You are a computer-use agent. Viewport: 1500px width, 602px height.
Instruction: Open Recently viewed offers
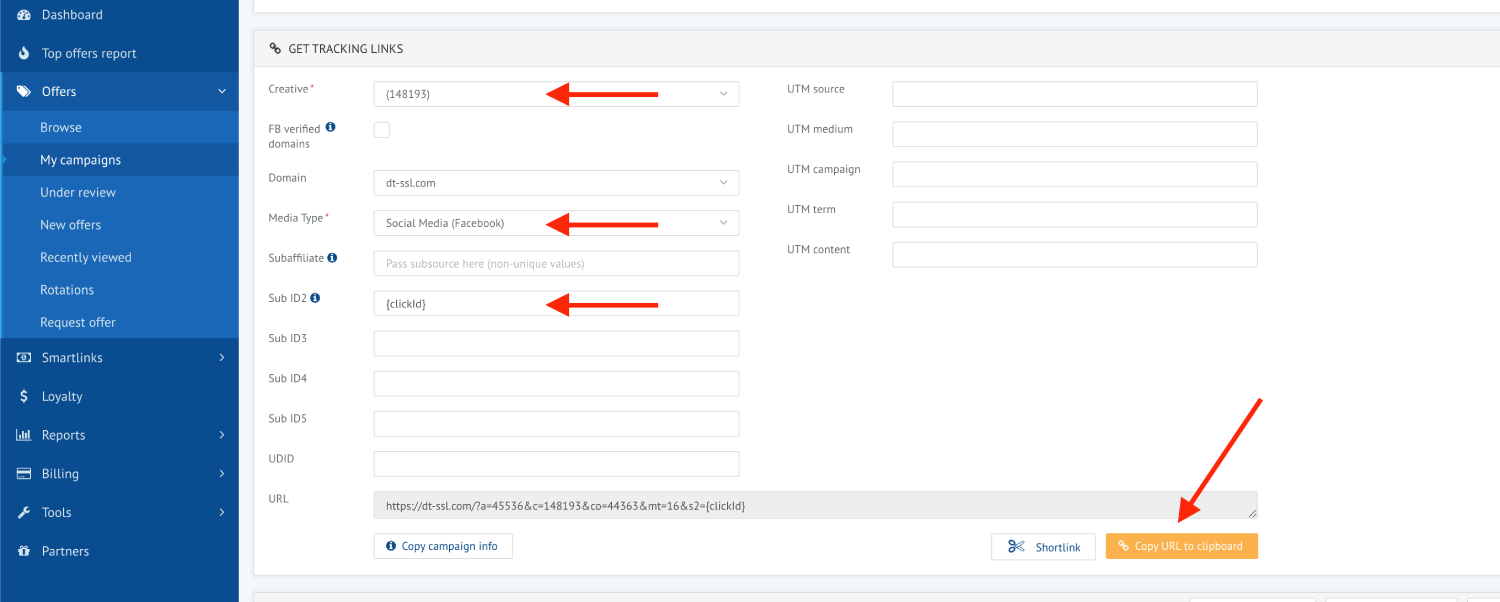86,257
